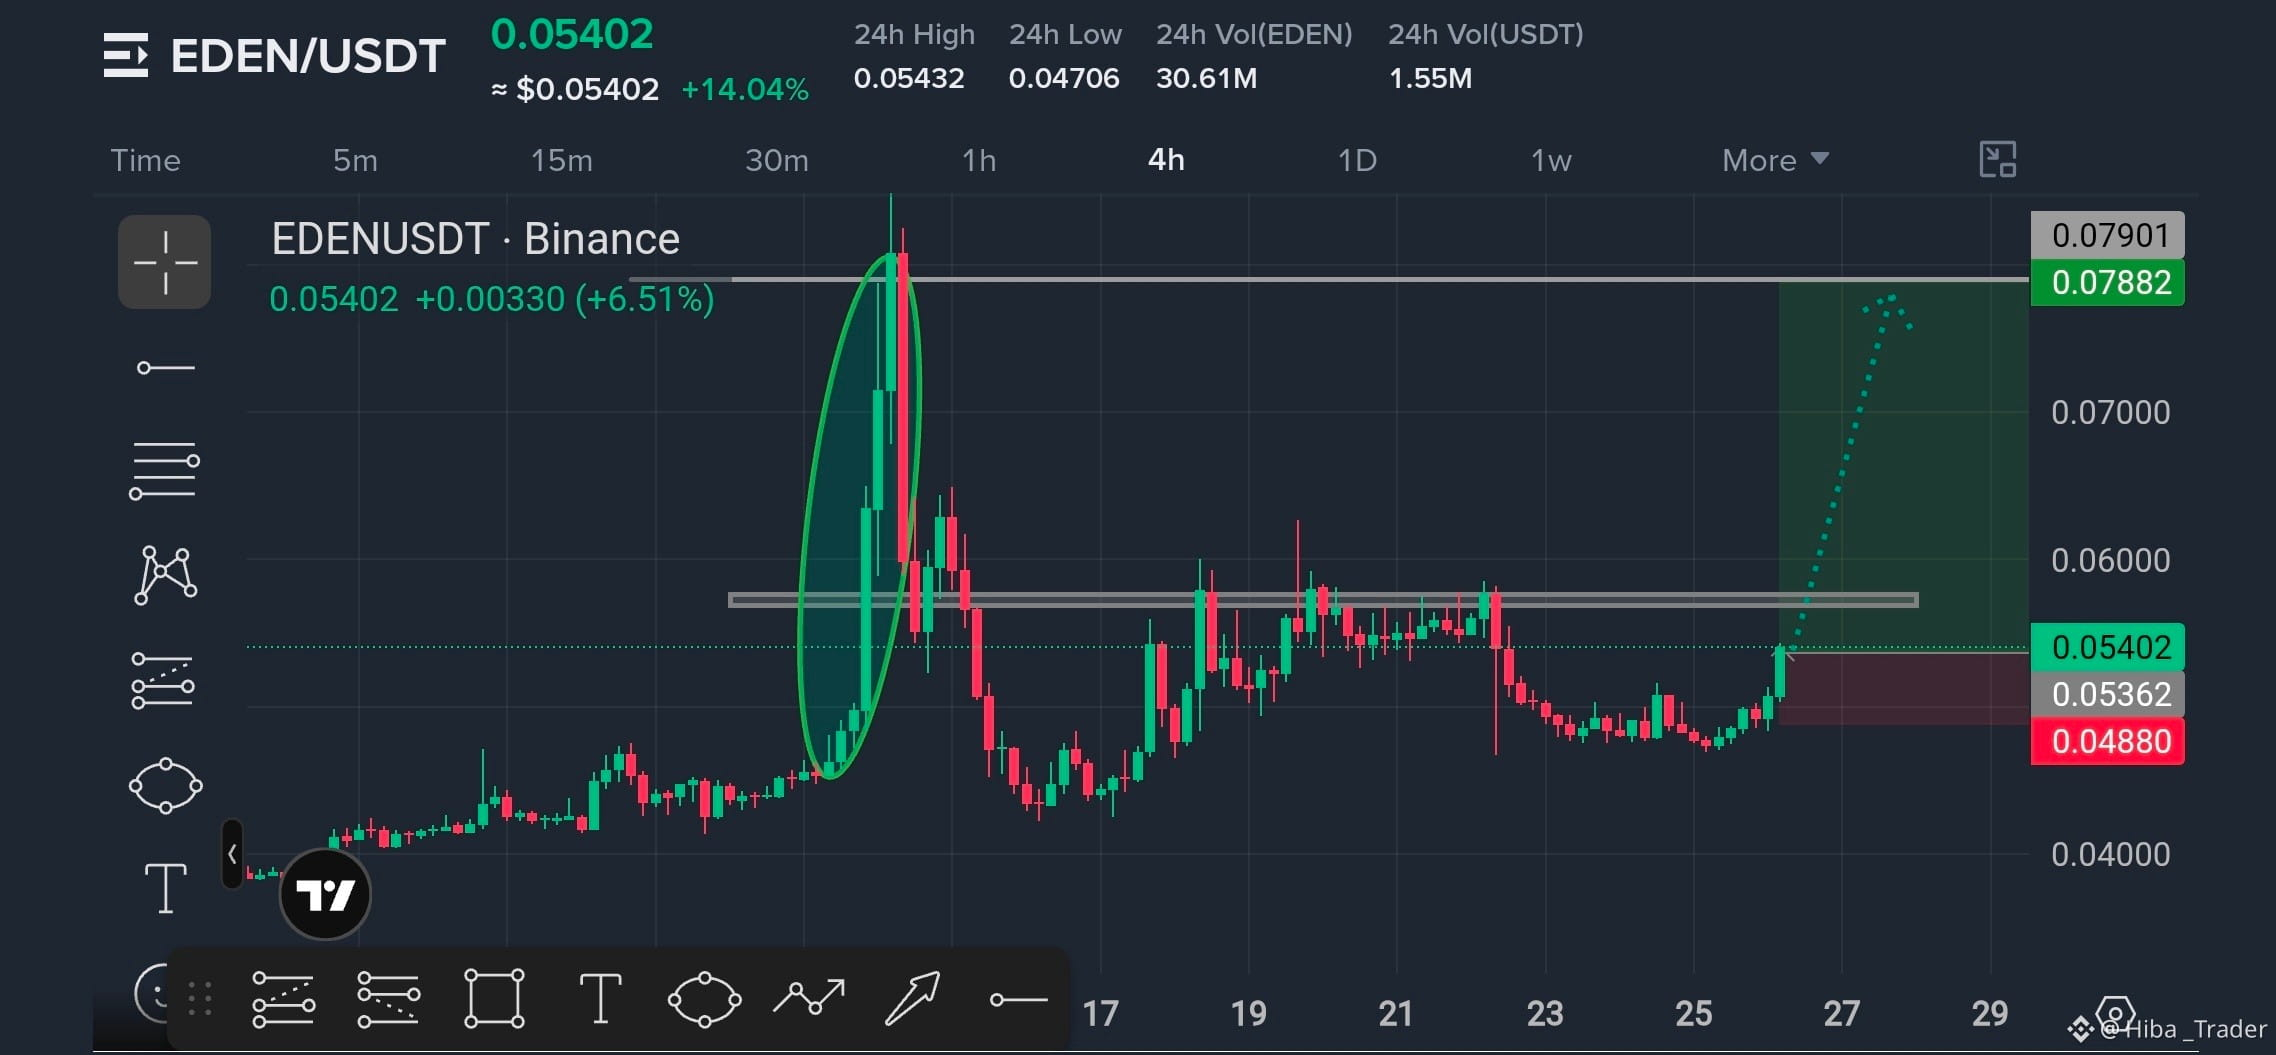This screenshot has height=1055, width=2276.
Task: Select the horizontal line drawing tool in sidebar
Action: coord(165,368)
